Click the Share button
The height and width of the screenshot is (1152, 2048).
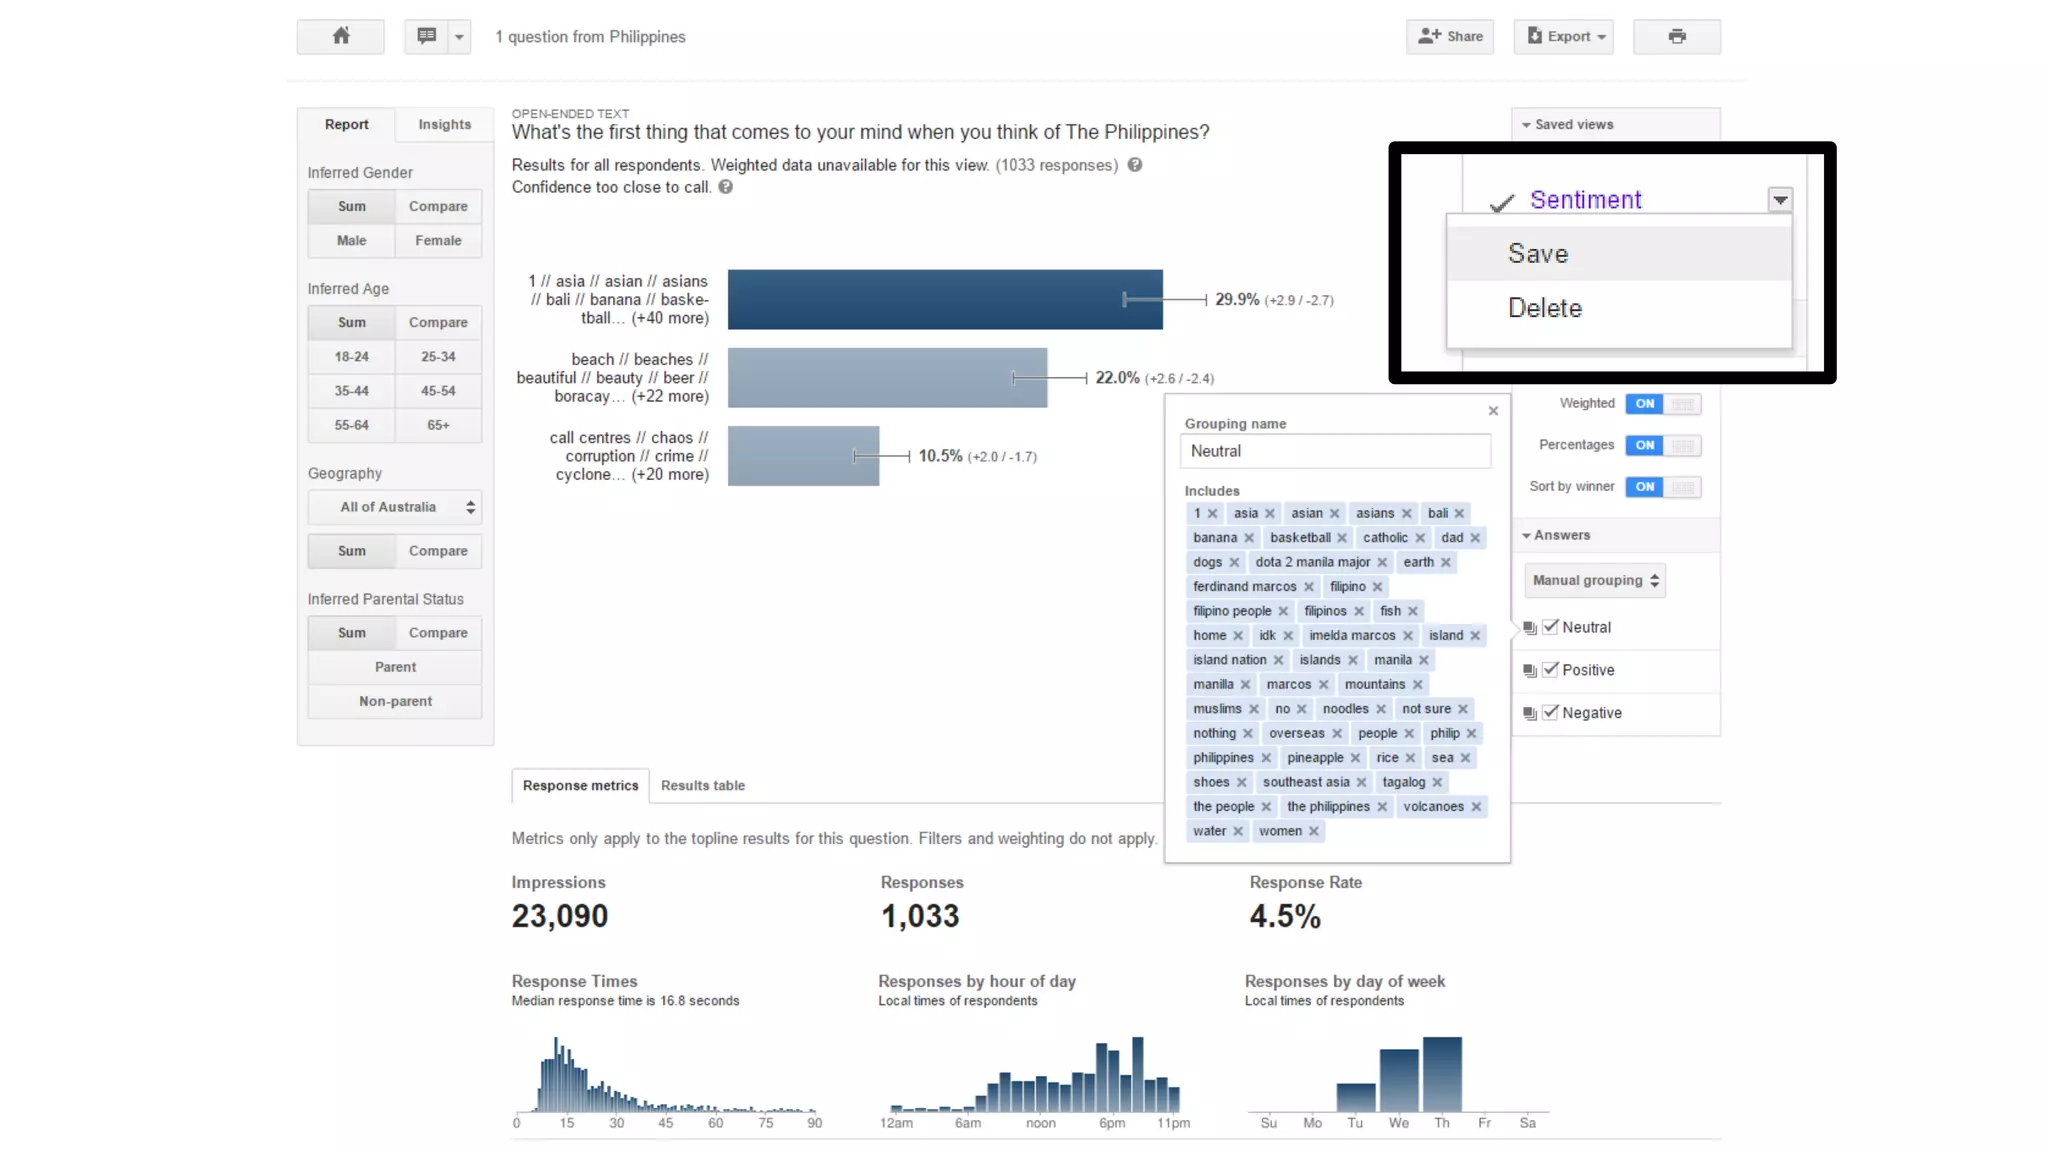tap(1450, 37)
